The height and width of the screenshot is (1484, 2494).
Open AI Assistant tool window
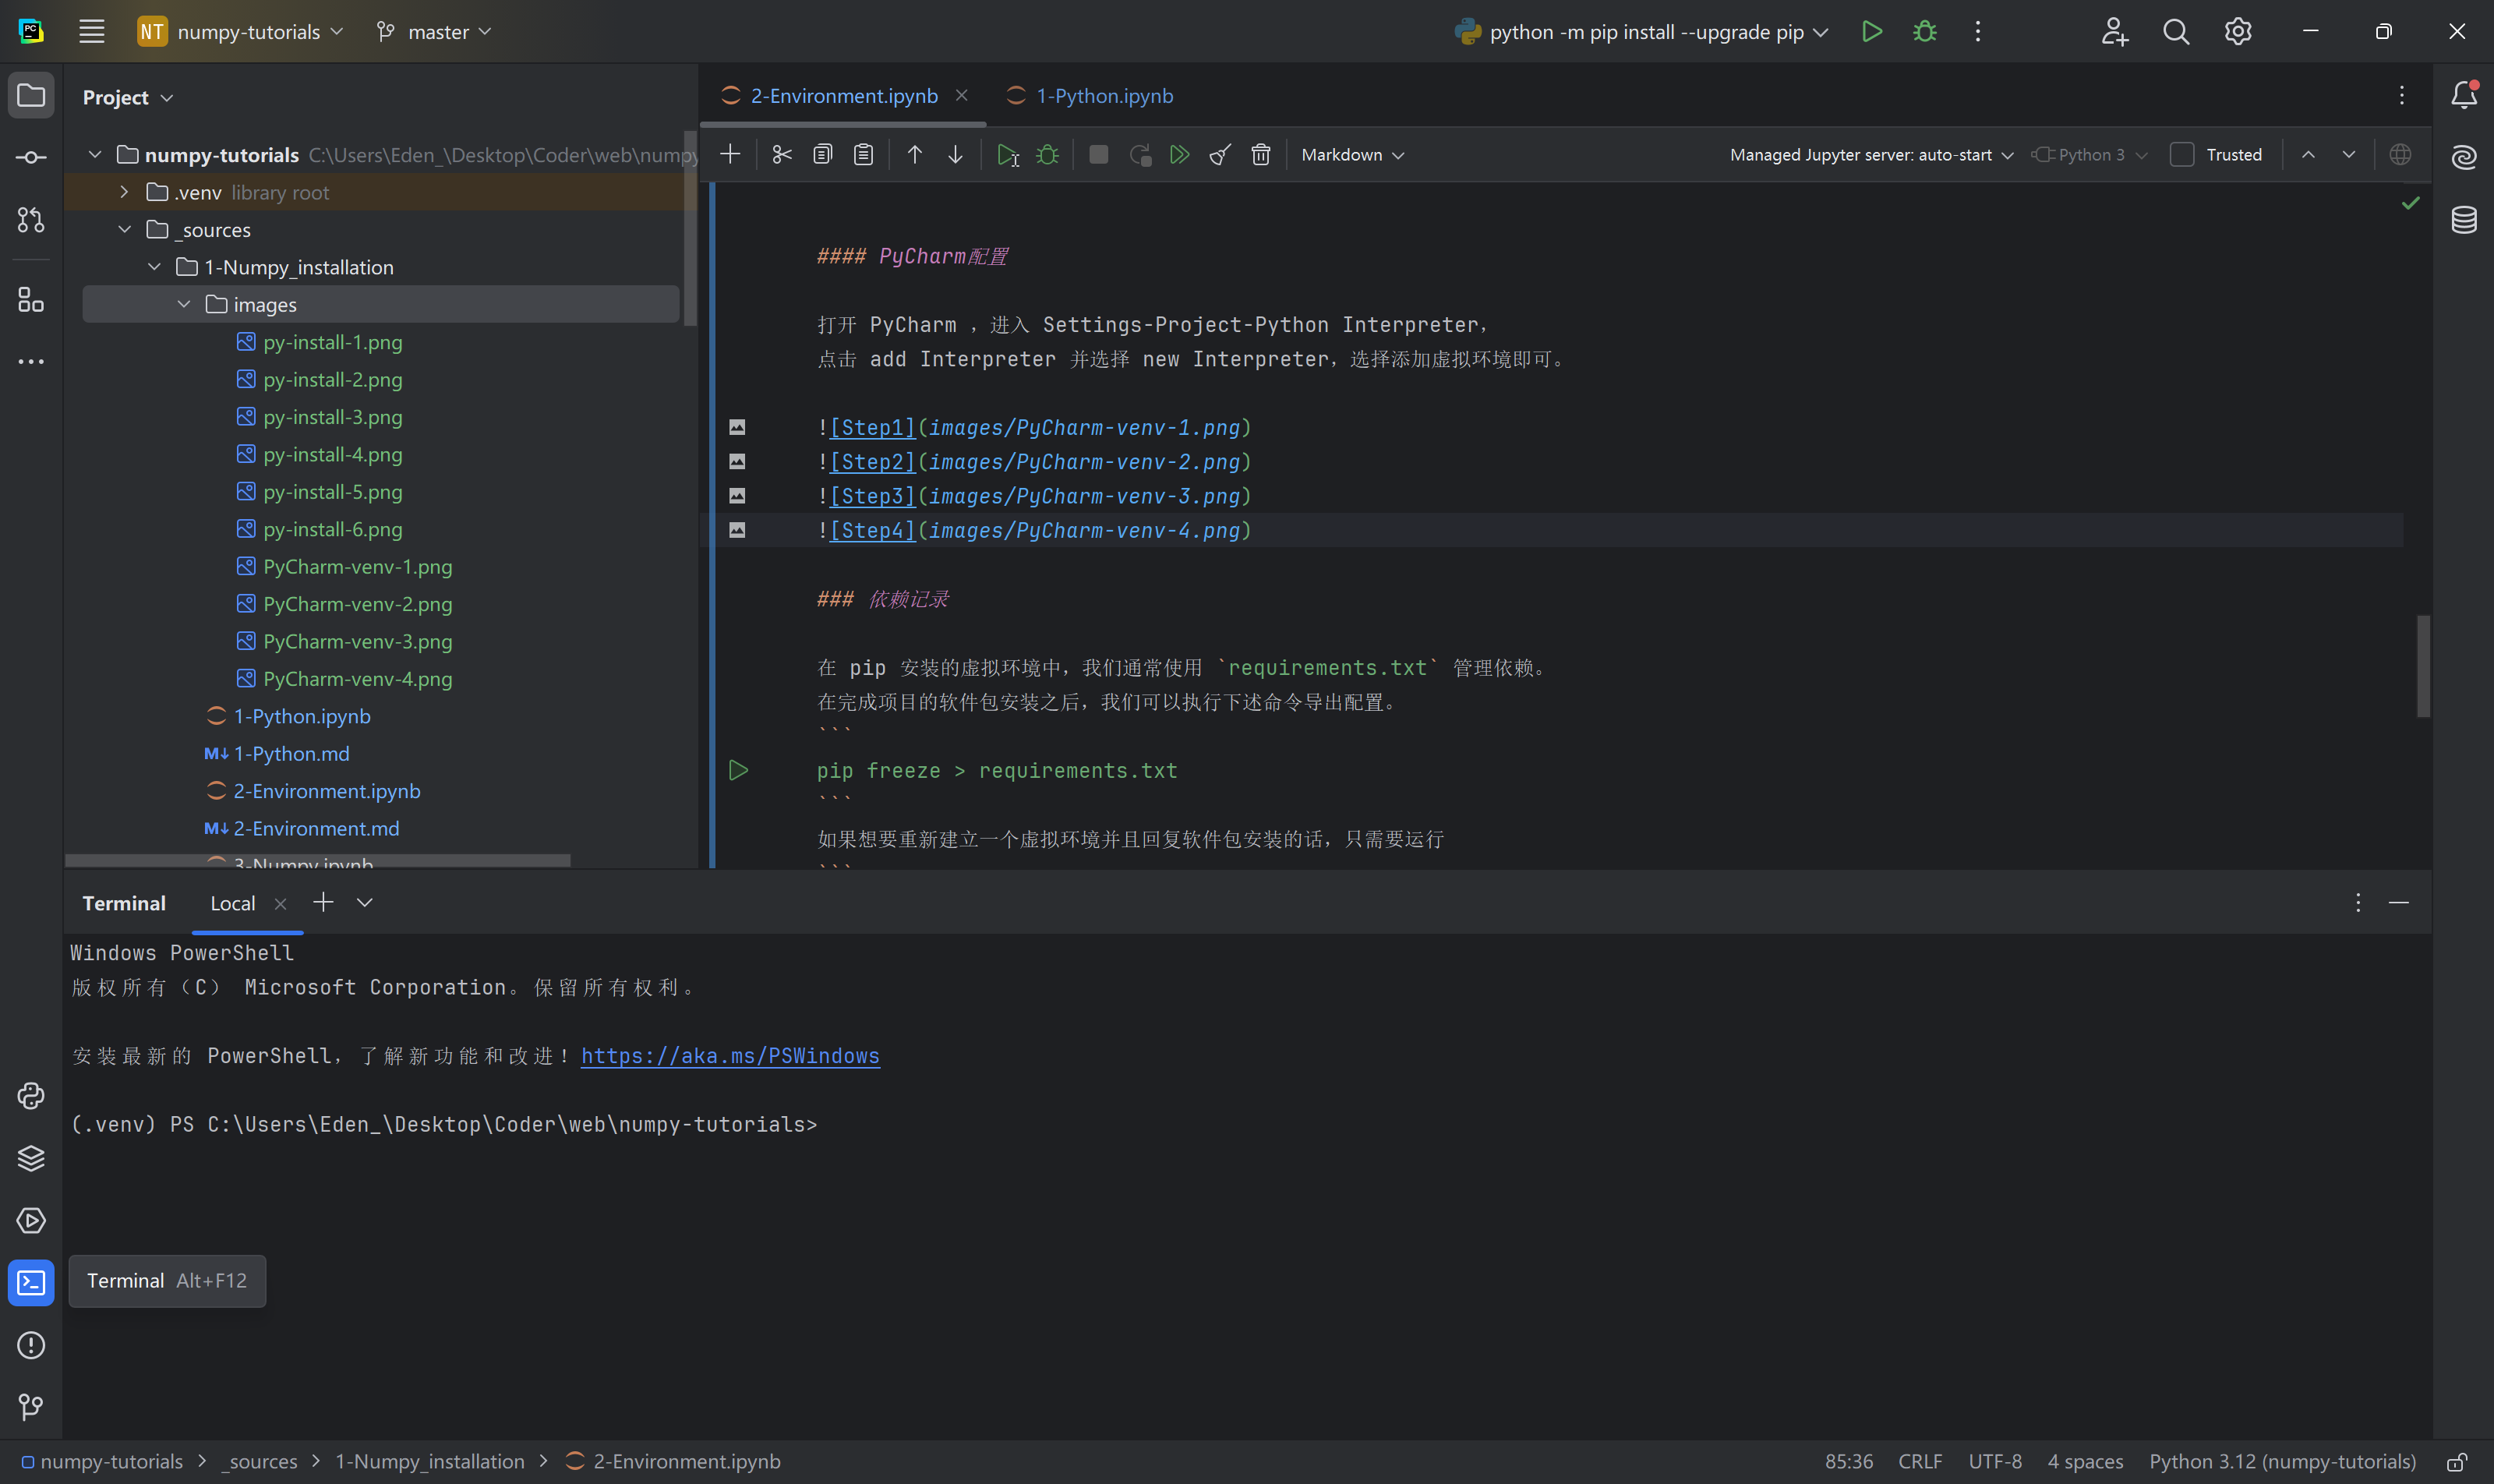click(2464, 157)
